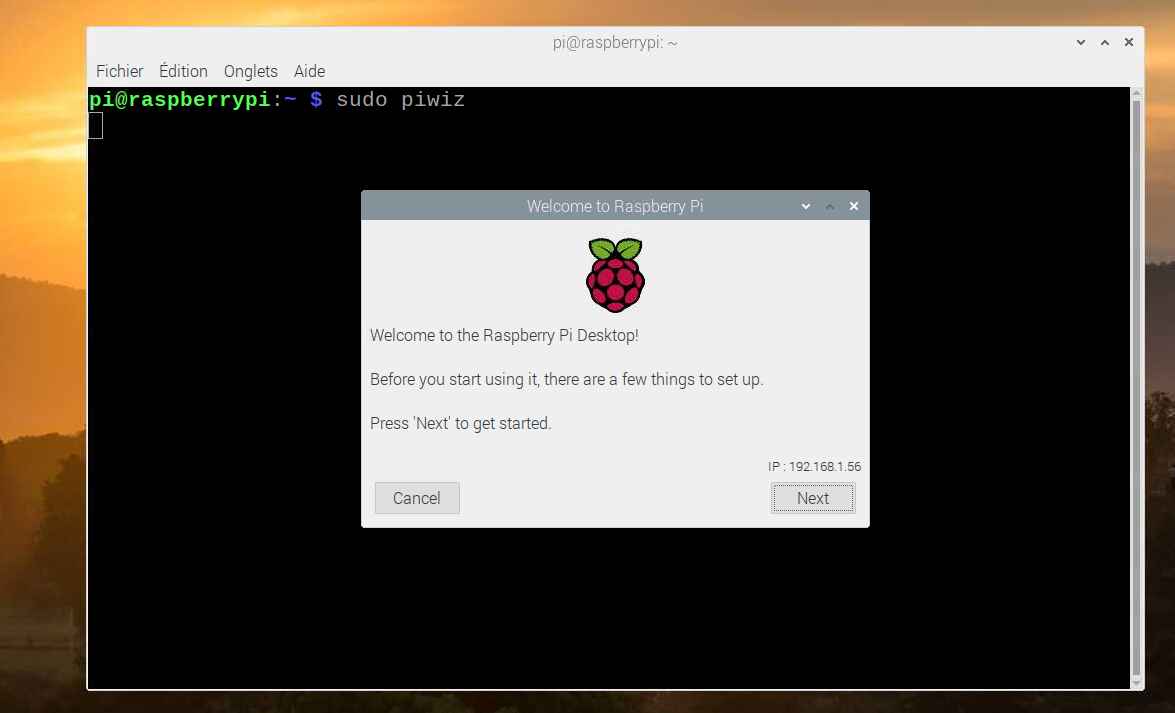Minimize the Welcome to Raspberry Pi dialog
The height and width of the screenshot is (713, 1175).
pyautogui.click(x=806, y=206)
